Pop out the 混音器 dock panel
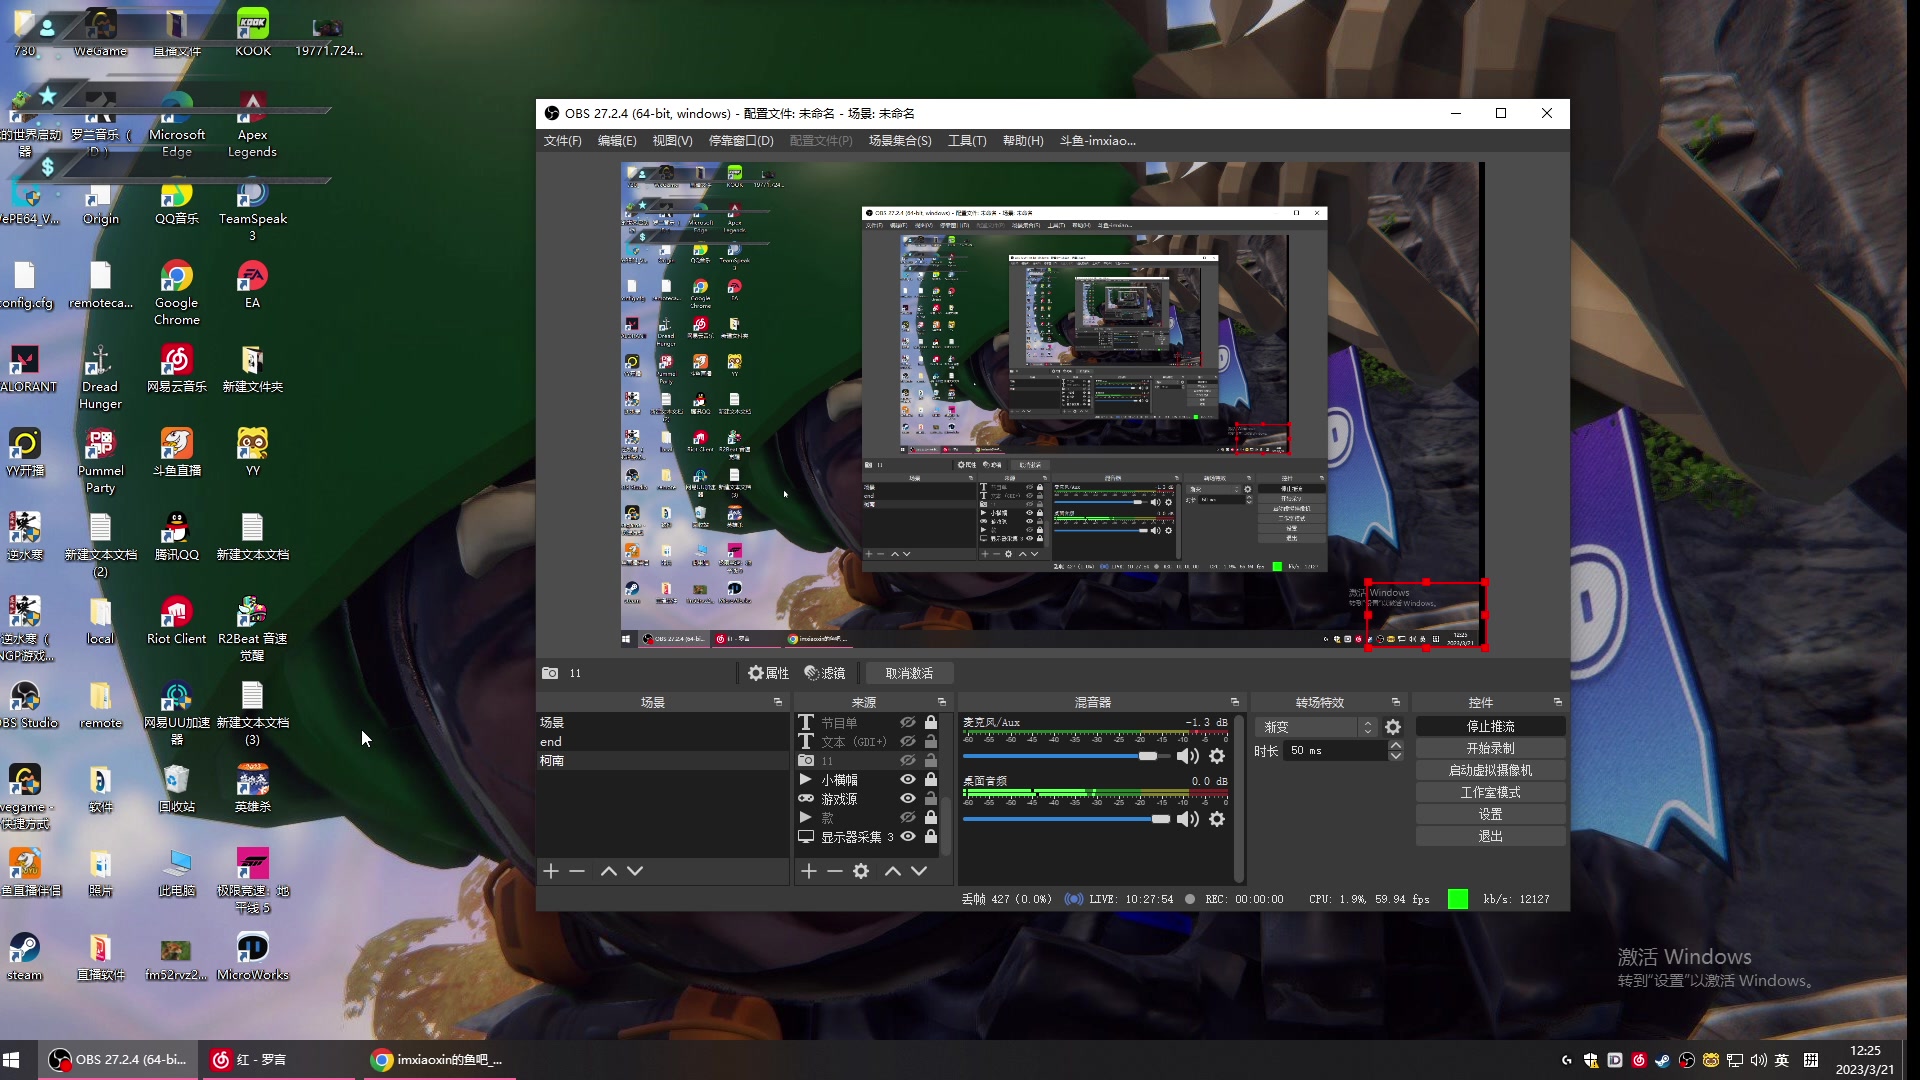This screenshot has width=1920, height=1080. (x=1234, y=702)
